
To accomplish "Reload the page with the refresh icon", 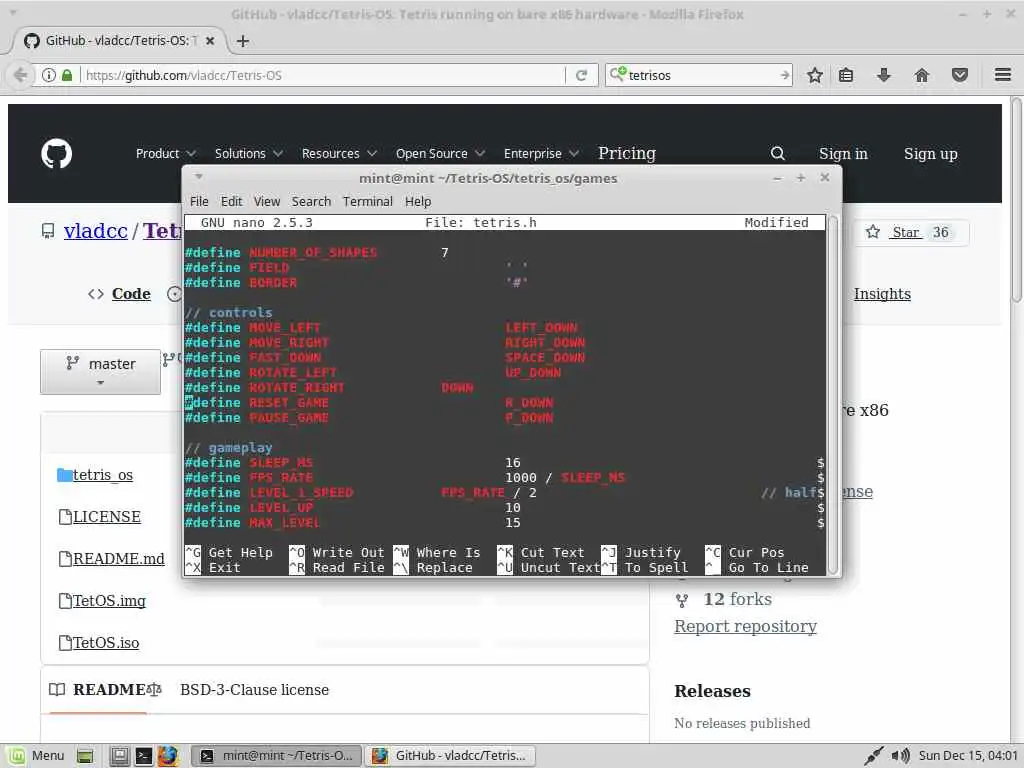I will tap(581, 75).
